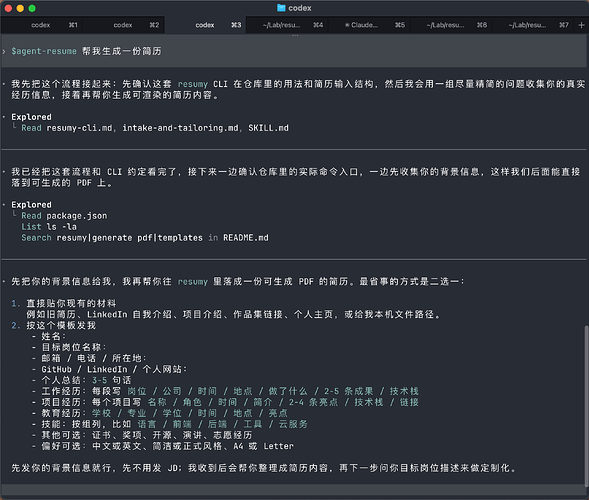589x500 pixels.
Task: Click the List ls -la line
Action: coord(49,227)
